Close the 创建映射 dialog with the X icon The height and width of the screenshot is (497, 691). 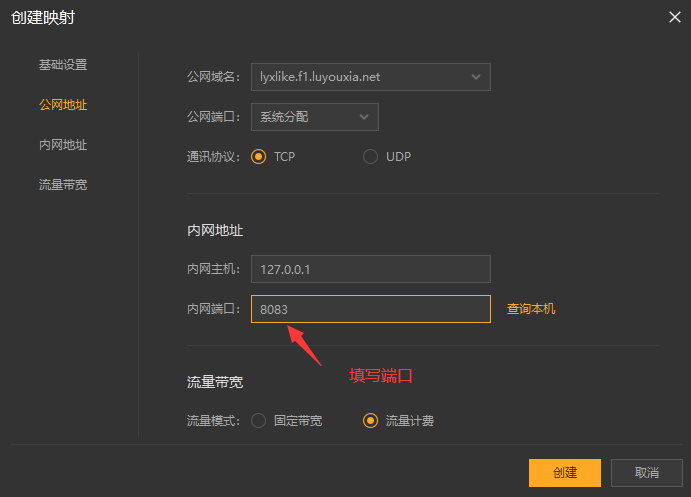[x=675, y=17]
